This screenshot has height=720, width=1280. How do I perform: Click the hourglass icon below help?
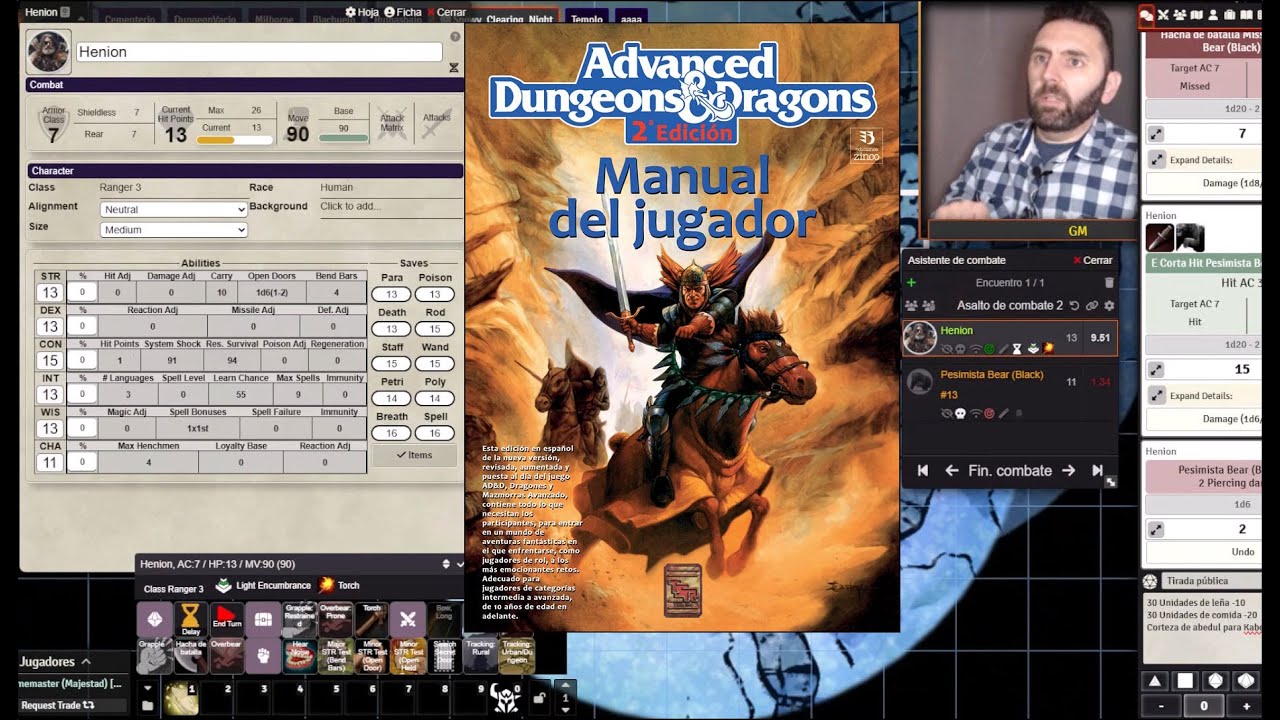point(454,68)
